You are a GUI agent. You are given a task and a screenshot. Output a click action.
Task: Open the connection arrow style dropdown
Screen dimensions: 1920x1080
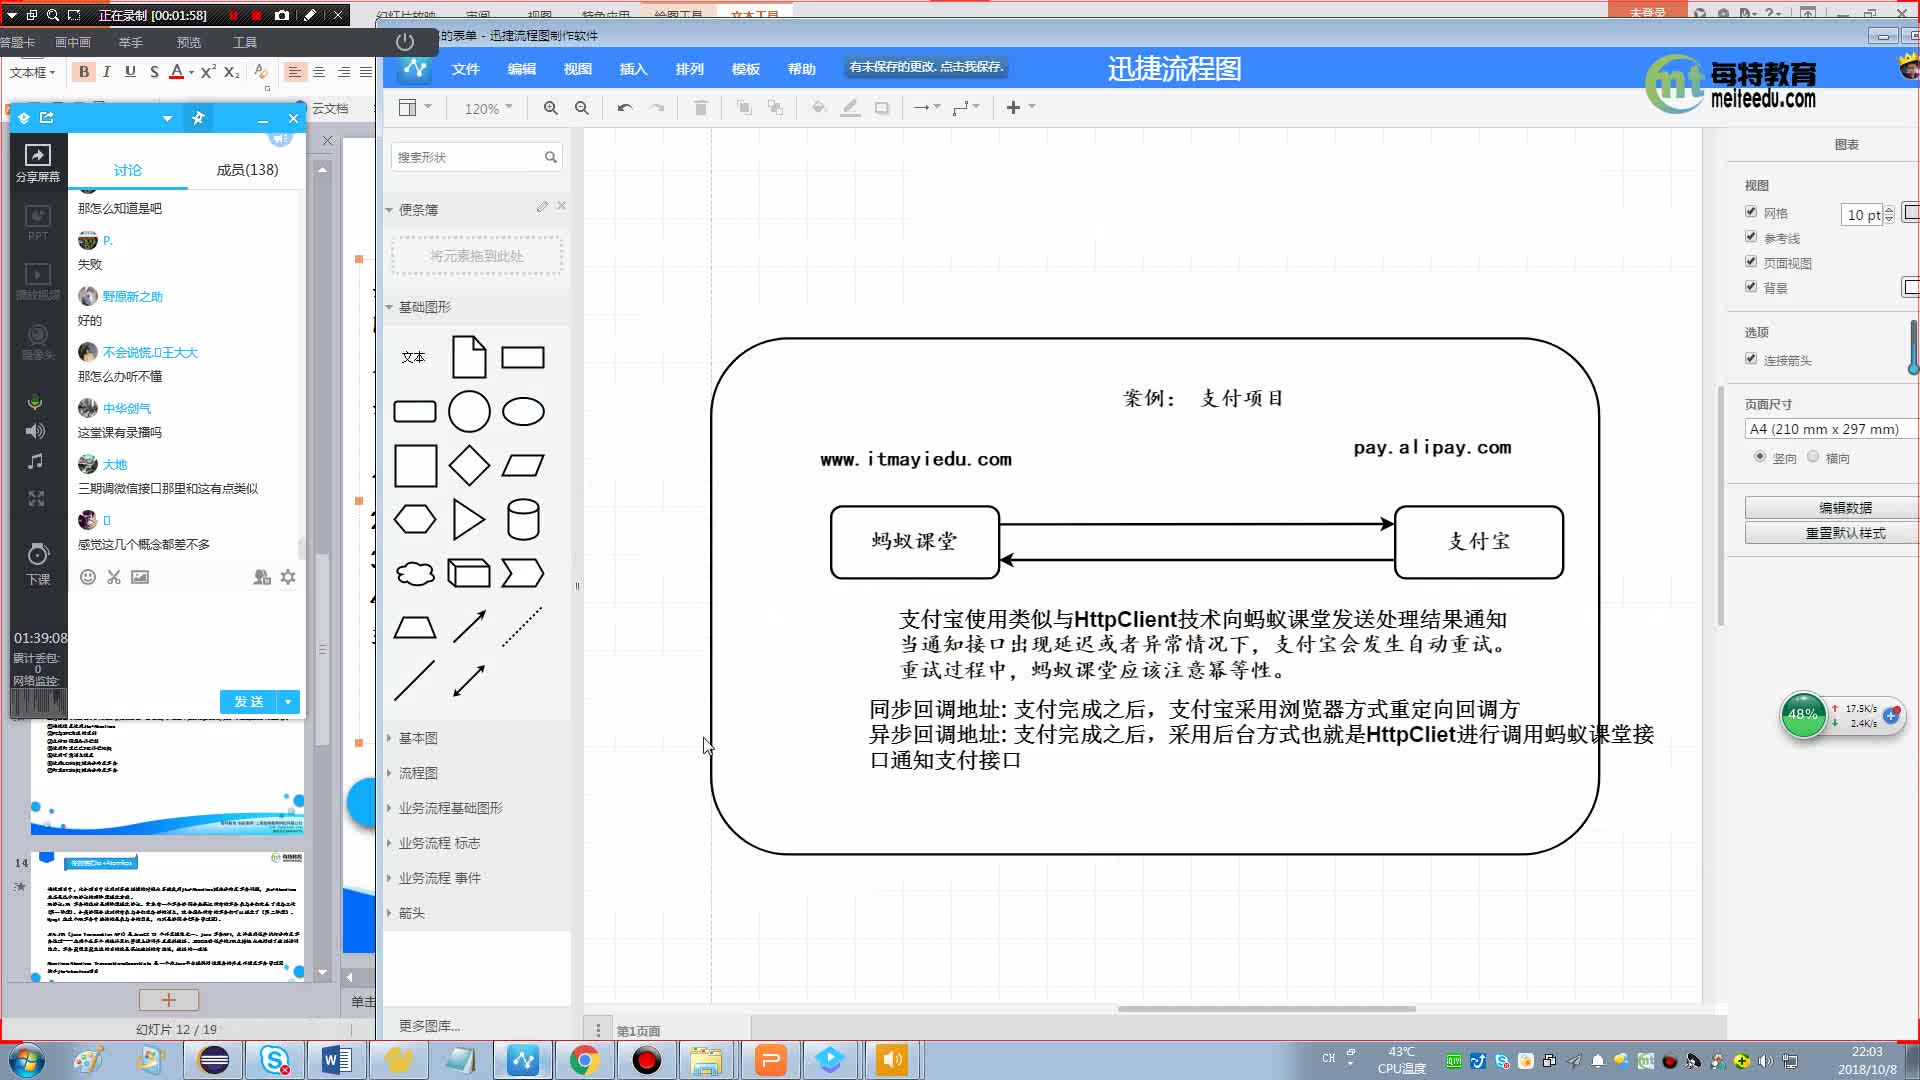click(x=927, y=108)
